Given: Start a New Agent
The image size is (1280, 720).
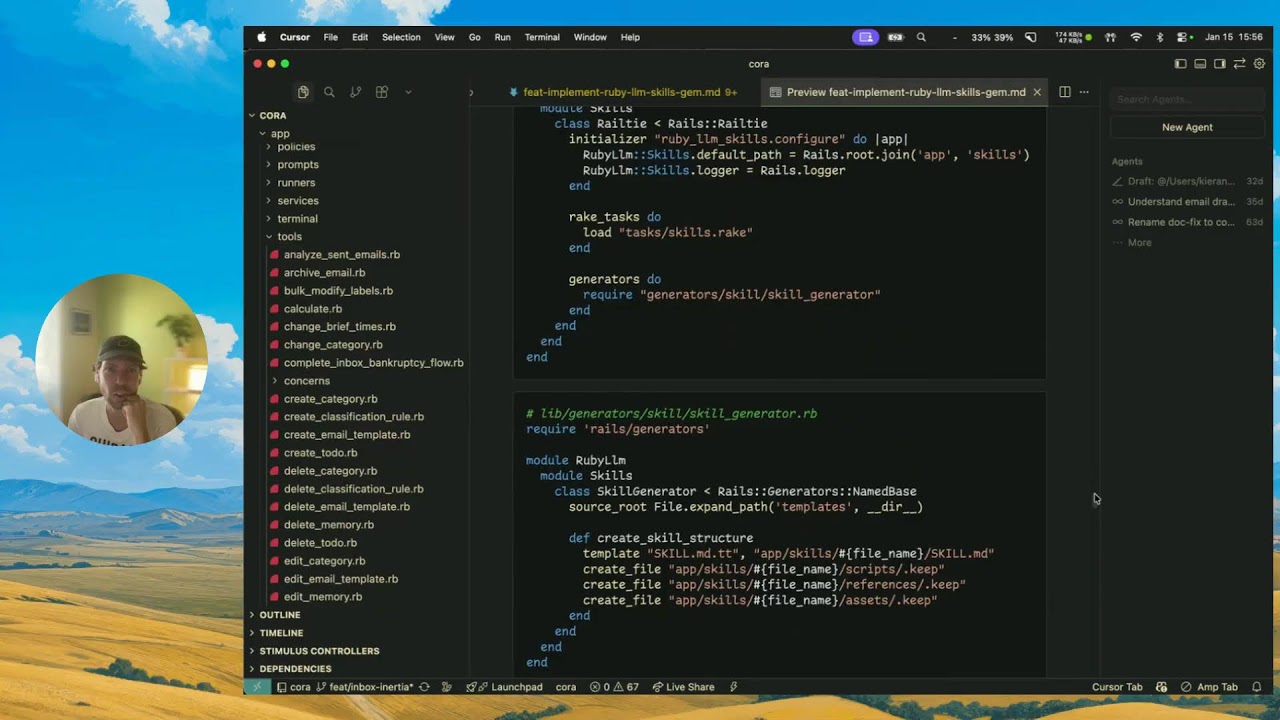Looking at the screenshot, I should click(x=1187, y=127).
